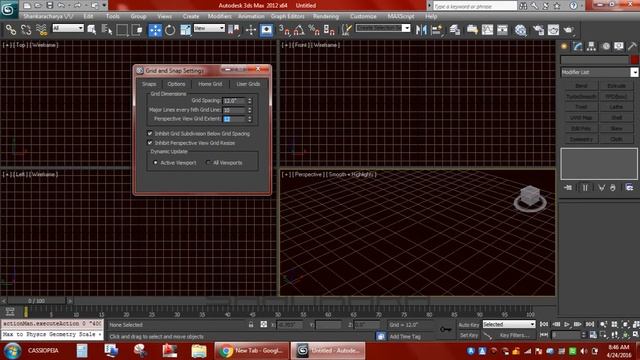This screenshot has width=640, height=360.
Task: Click Grid Spacing spinner arrows
Action: [250, 100]
